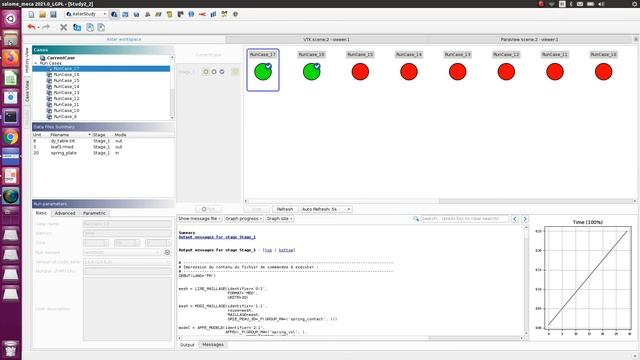Select RunCase_16 in the Cases tree

point(66,75)
